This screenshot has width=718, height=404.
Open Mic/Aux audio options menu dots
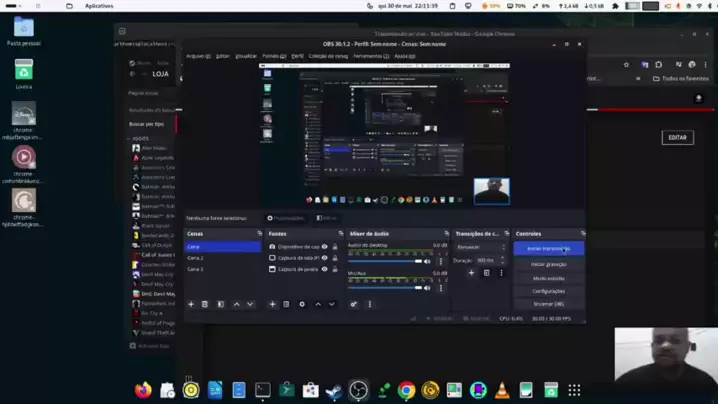pos(441,288)
